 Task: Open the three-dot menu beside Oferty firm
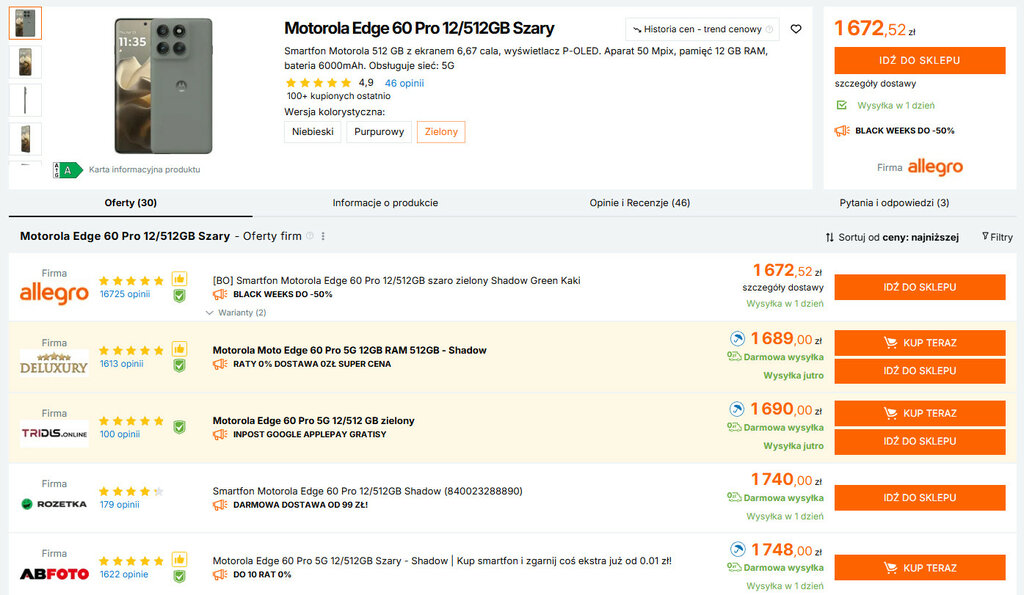tap(323, 237)
